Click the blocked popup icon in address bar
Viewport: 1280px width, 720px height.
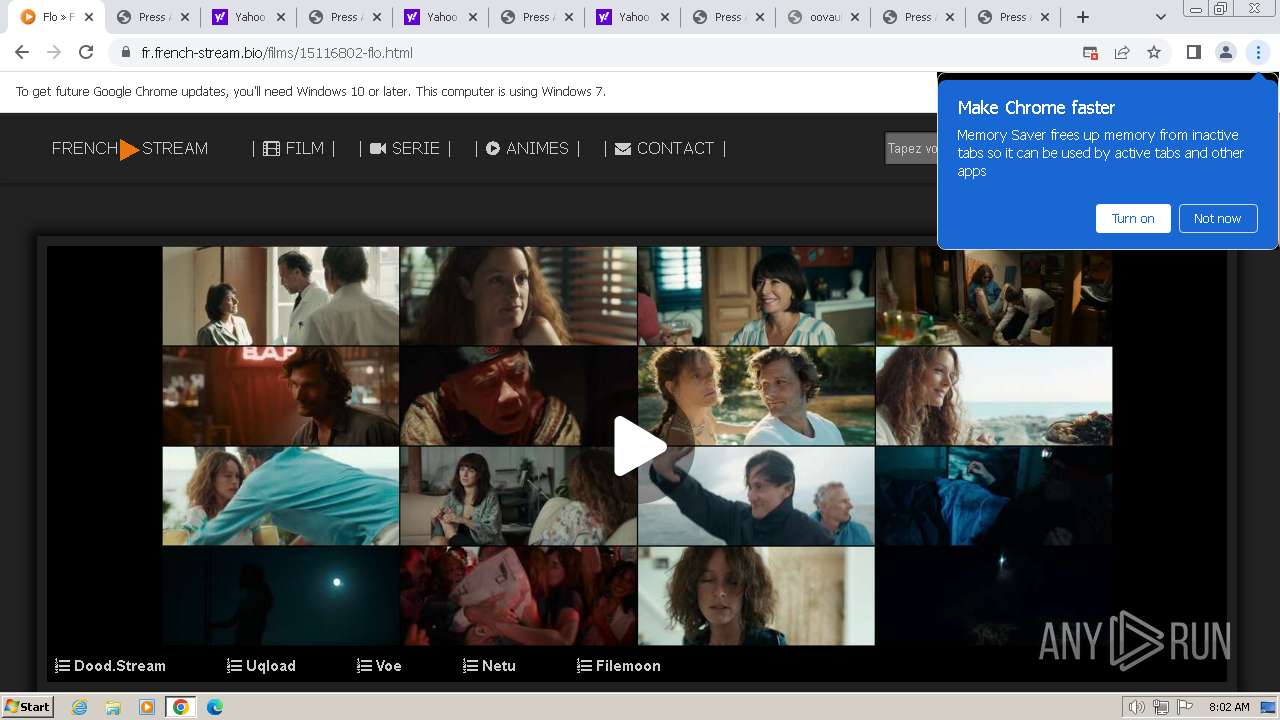tap(1090, 53)
